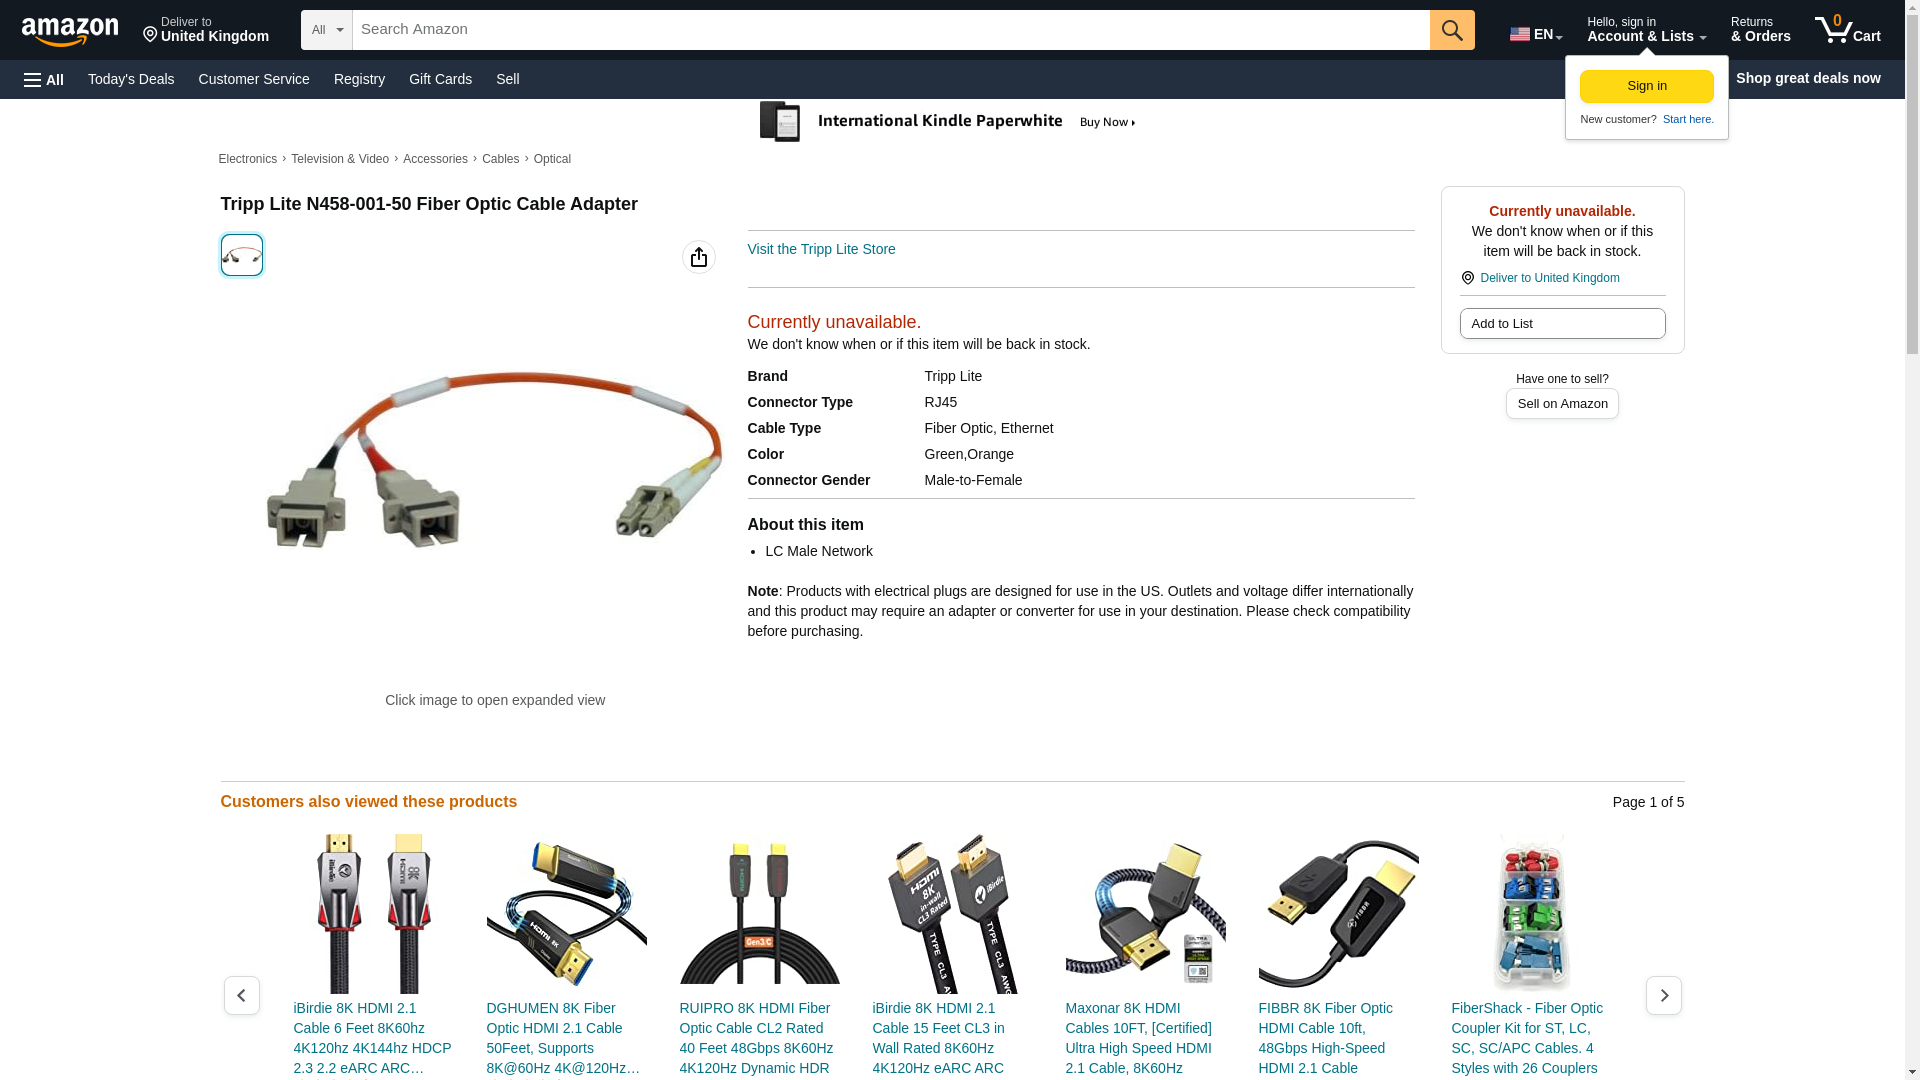Click the yellow Sign in button

click(1646, 86)
